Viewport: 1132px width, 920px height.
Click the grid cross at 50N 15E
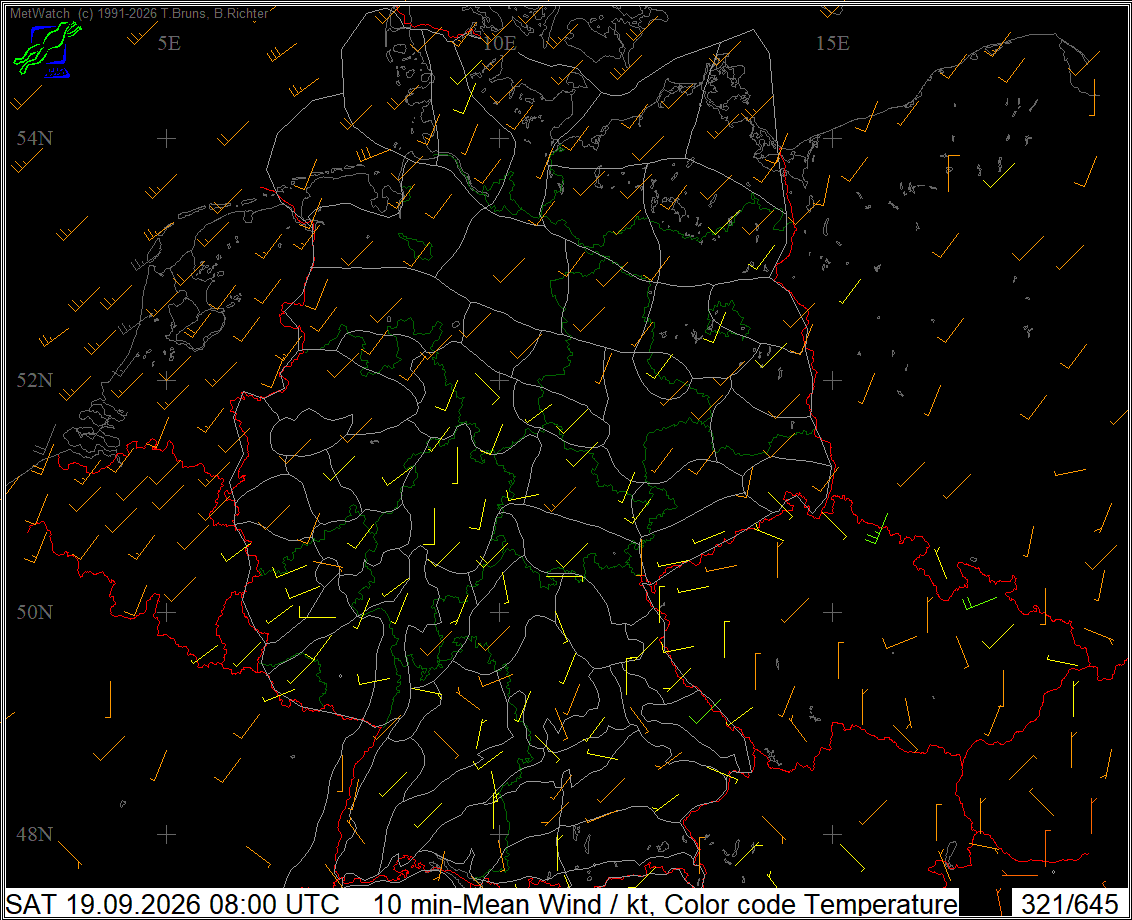point(832,613)
